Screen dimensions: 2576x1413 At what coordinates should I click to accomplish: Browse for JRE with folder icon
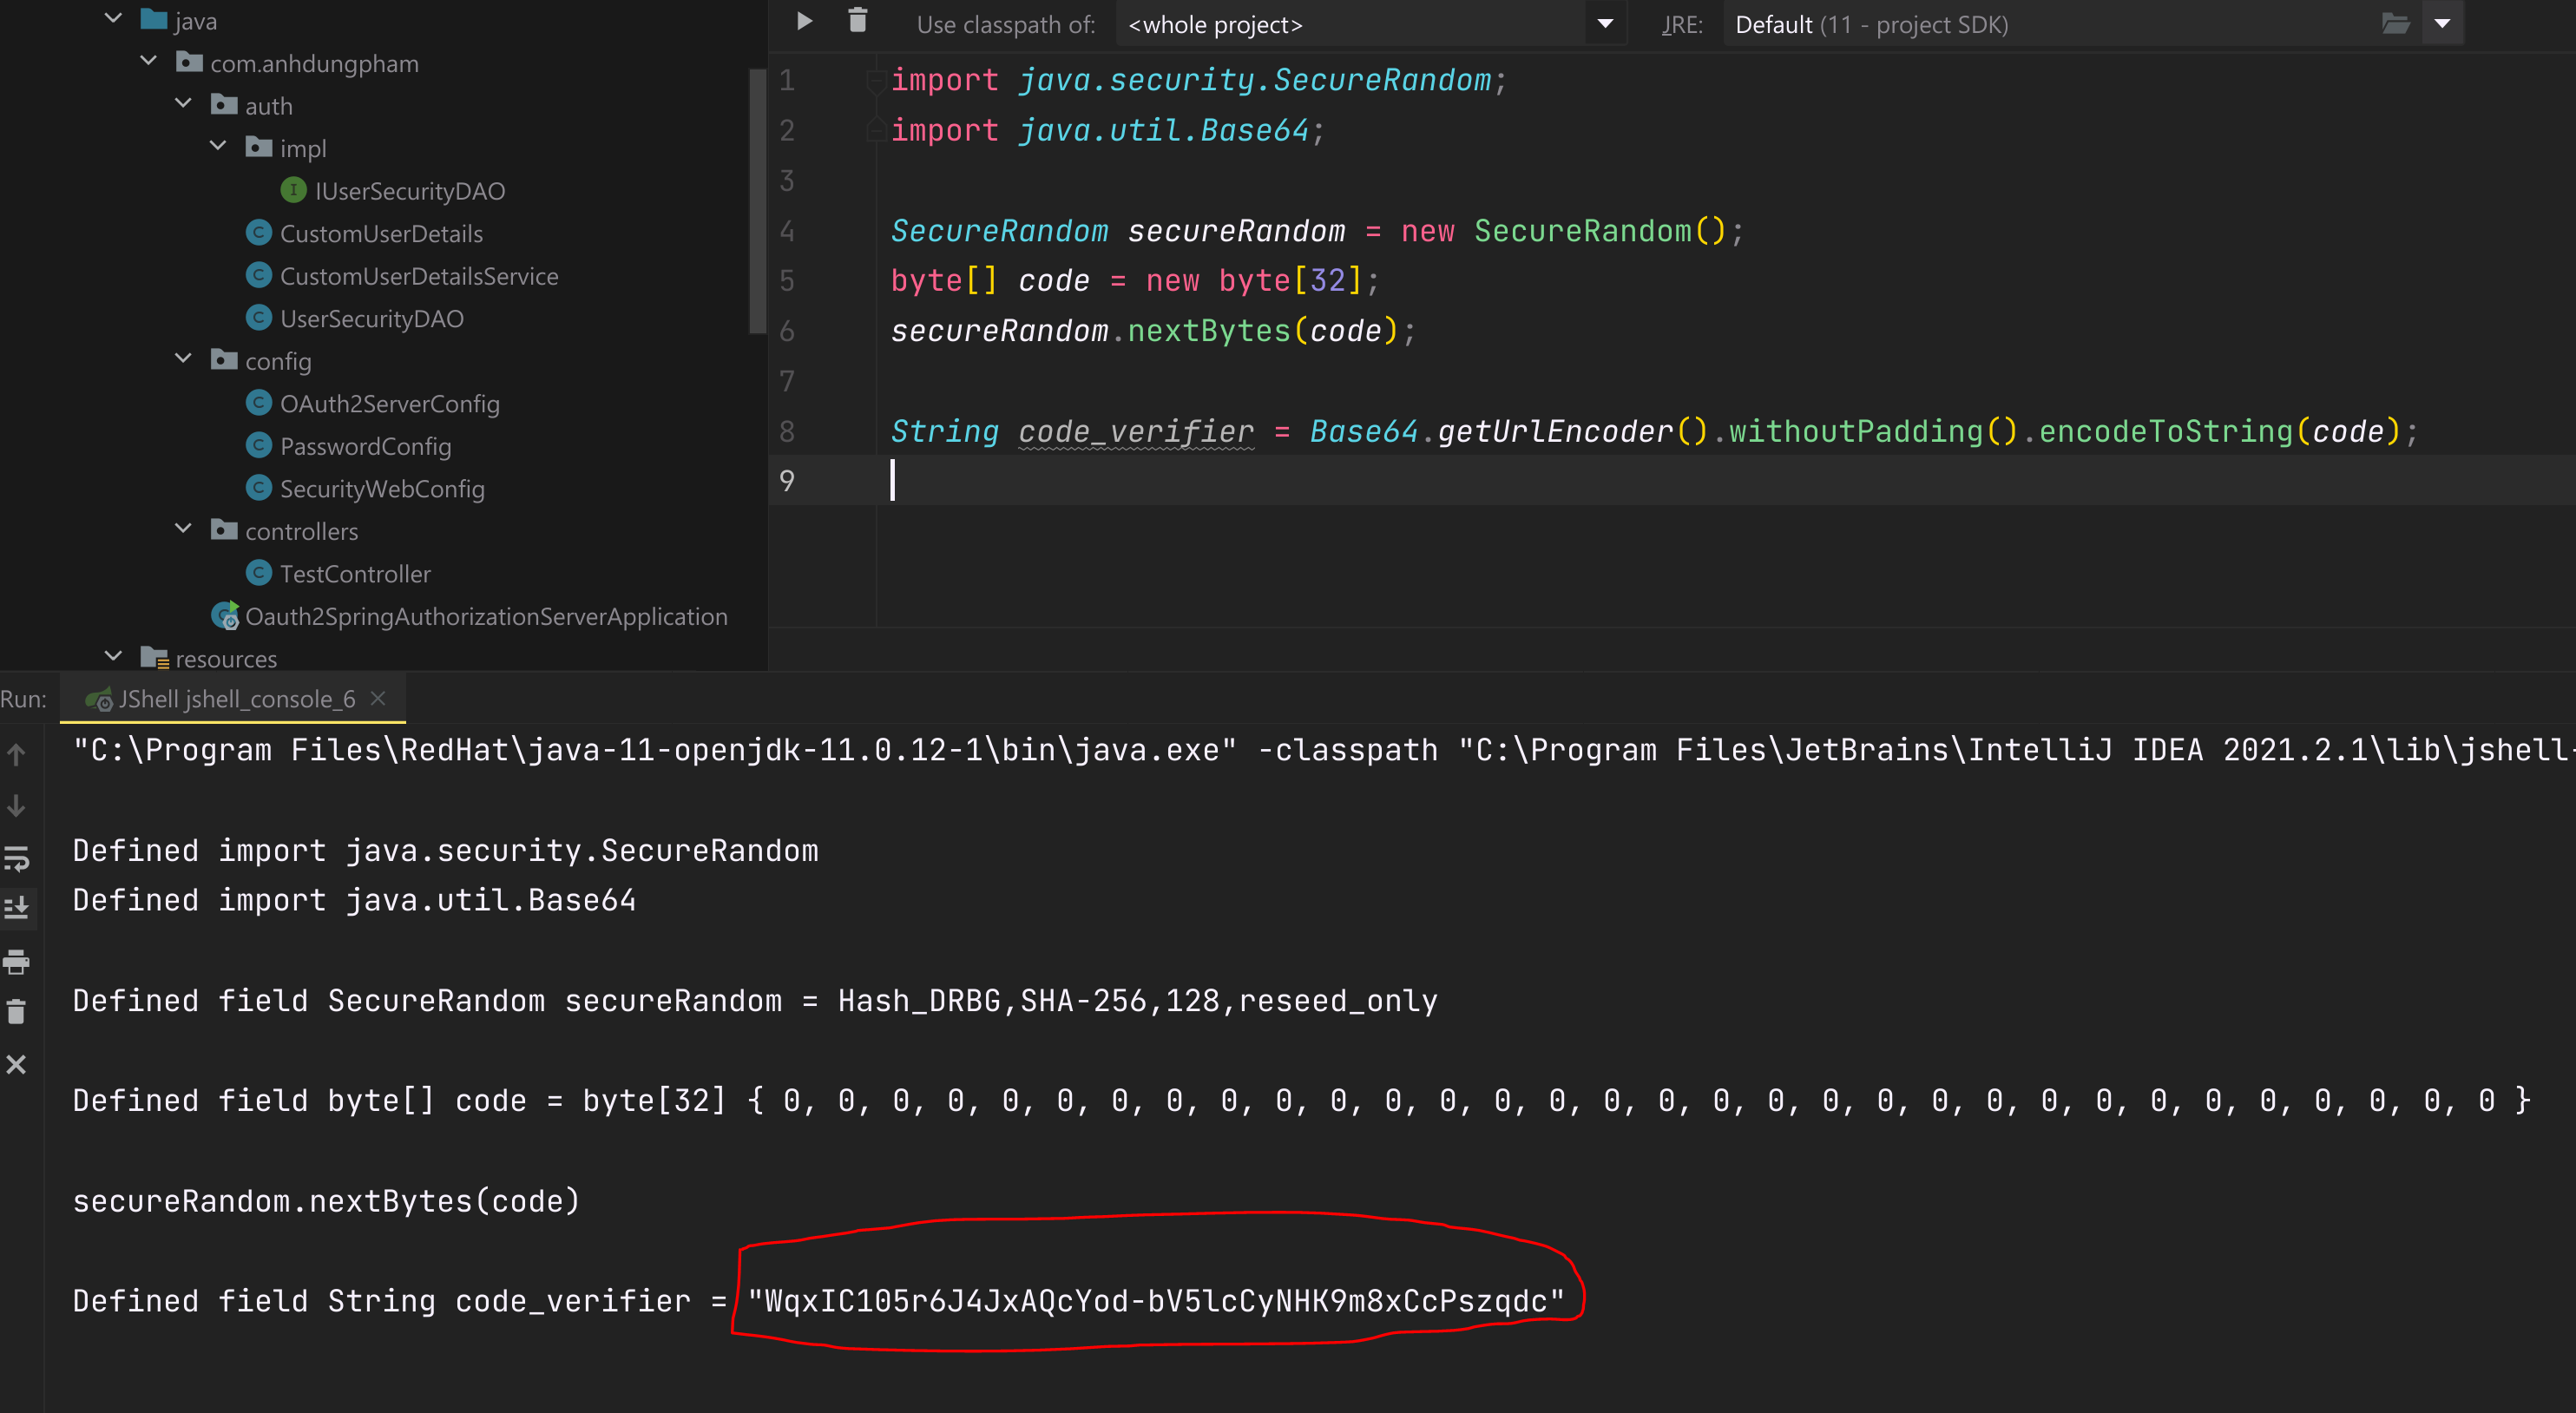click(x=2396, y=24)
